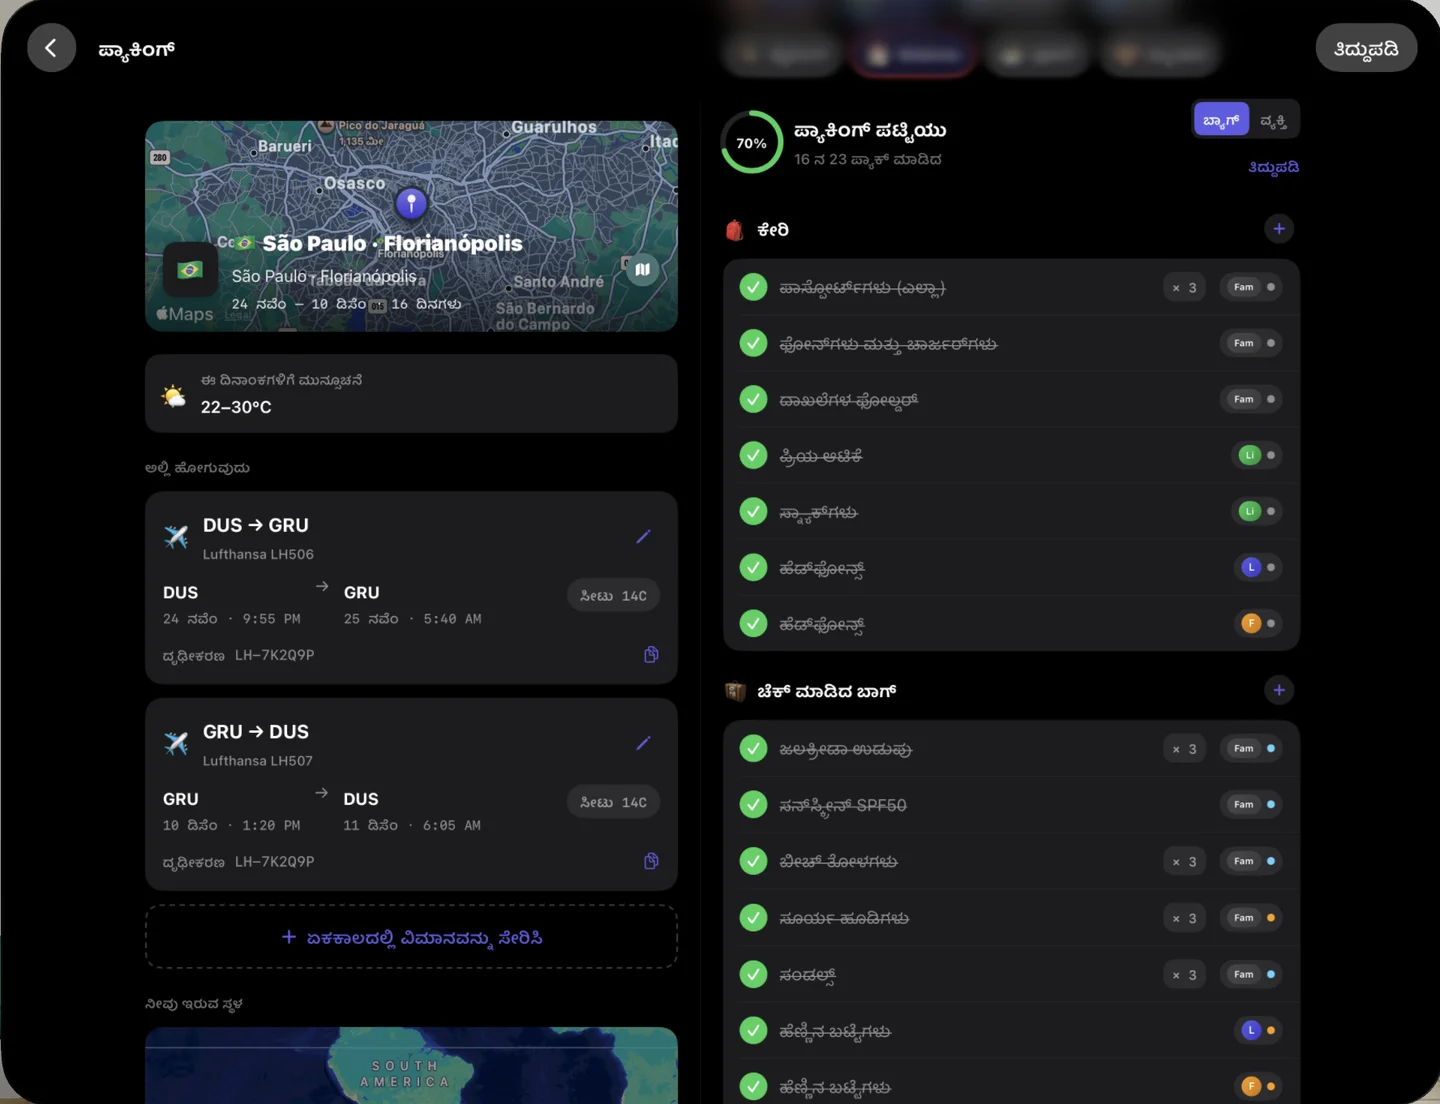The height and width of the screenshot is (1104, 1440).
Task: Click the Brazil flag trip icon
Action: click(190, 269)
